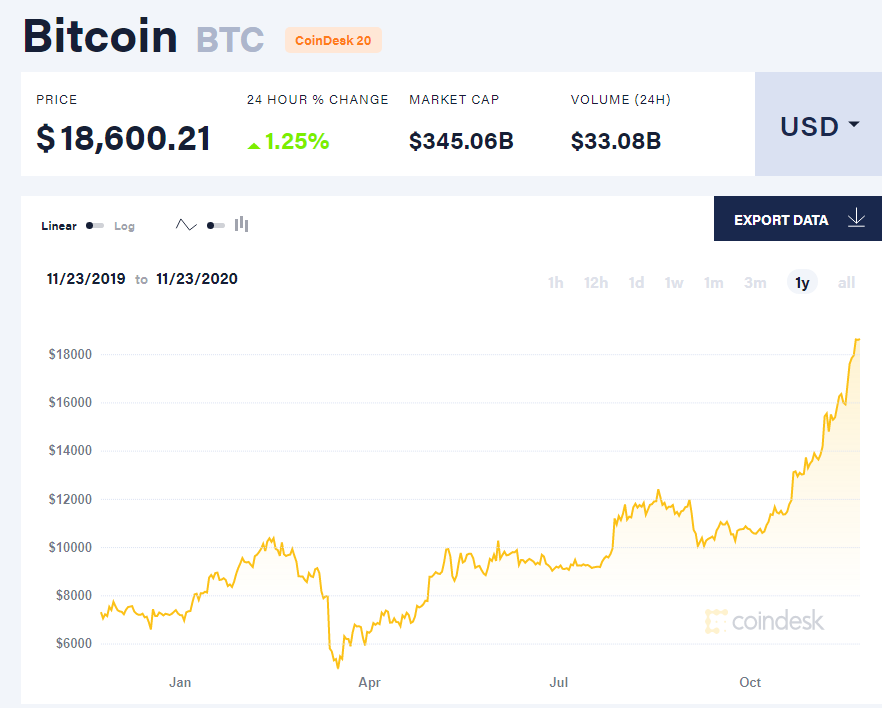Click the Coindesk watermark logo
Viewport: 882px width, 708px height.
point(764,621)
